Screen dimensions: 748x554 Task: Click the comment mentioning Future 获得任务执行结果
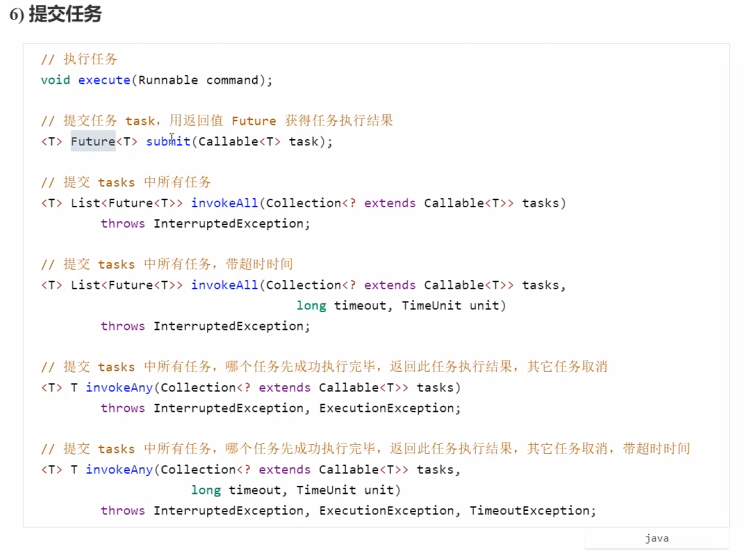click(x=217, y=121)
